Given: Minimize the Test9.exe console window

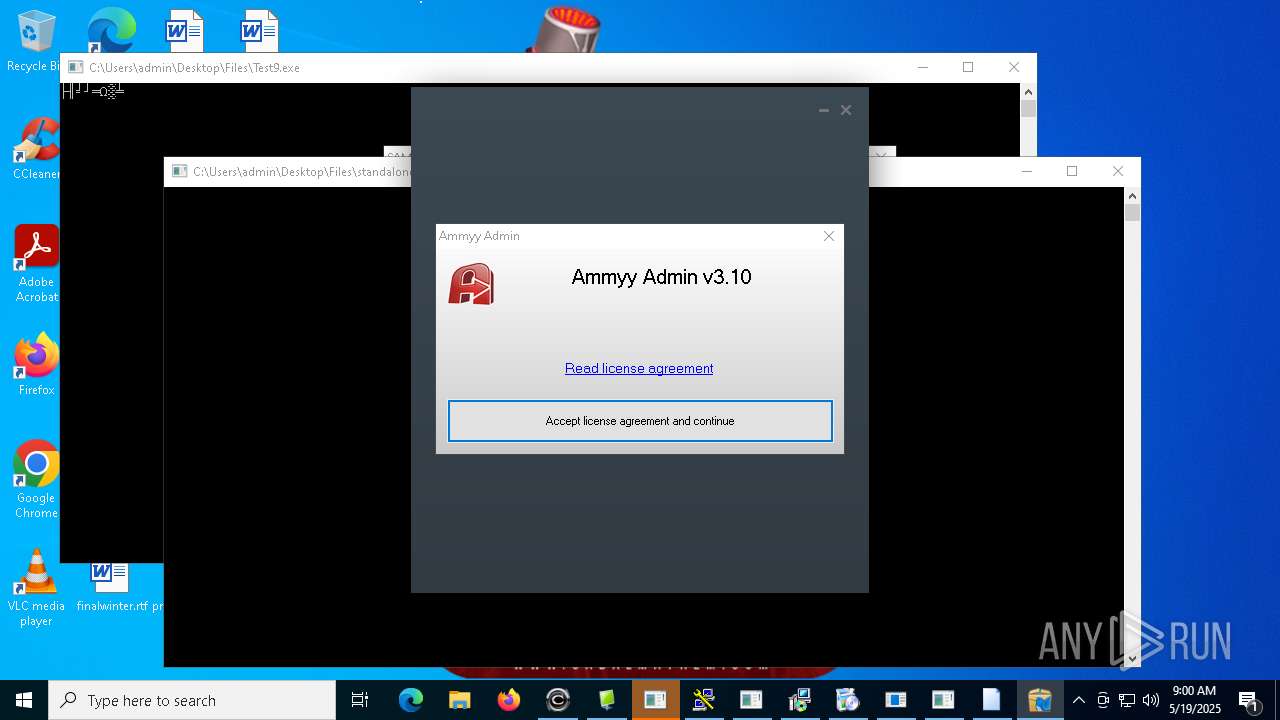Looking at the screenshot, I should point(922,67).
